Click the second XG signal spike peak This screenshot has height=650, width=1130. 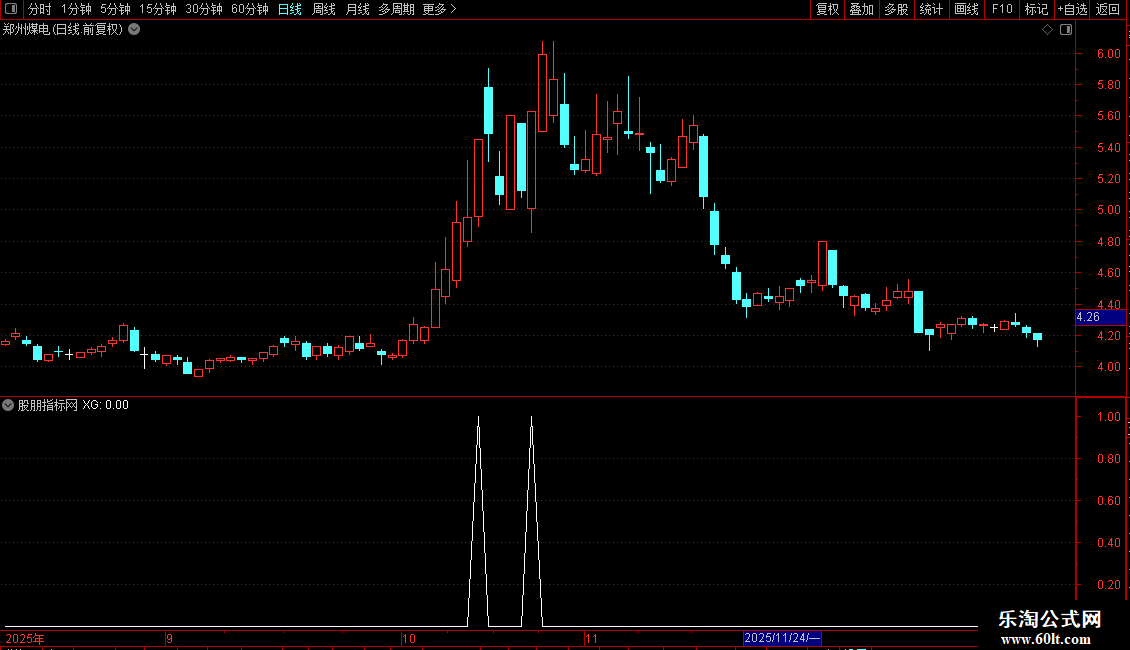[x=532, y=418]
